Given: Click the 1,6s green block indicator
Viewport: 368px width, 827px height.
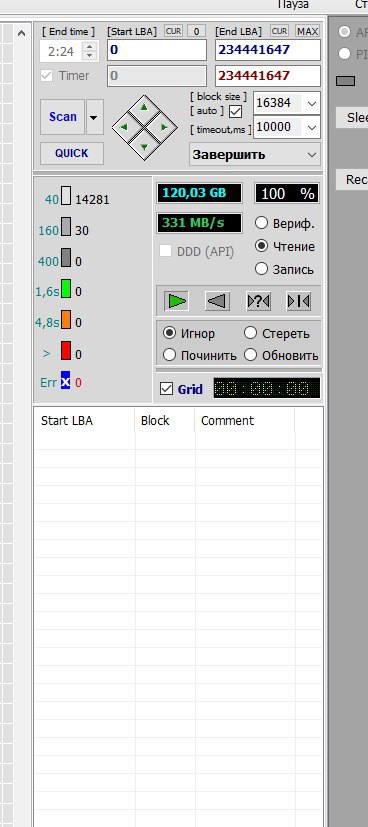Looking at the screenshot, I should [66, 288].
